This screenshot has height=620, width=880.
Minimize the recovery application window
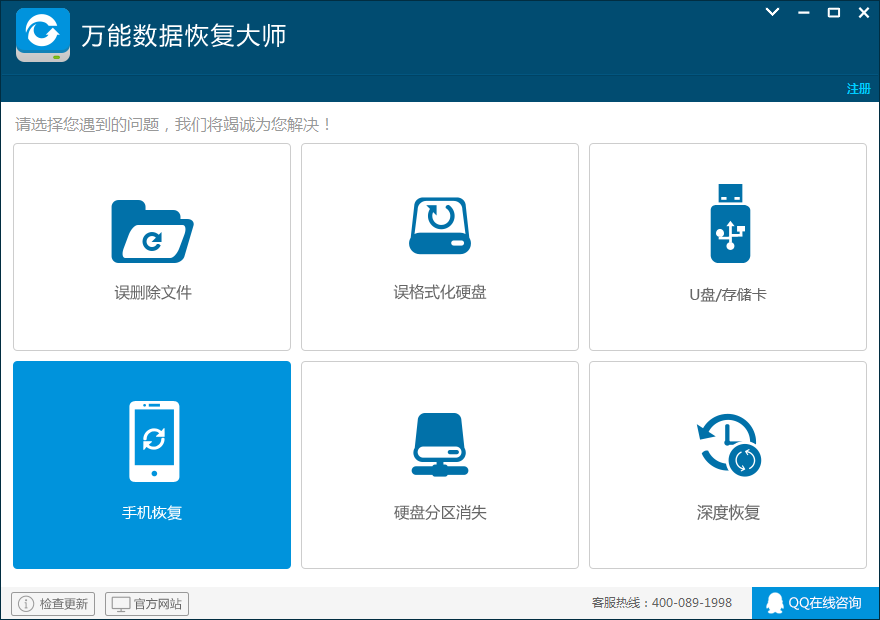tap(804, 12)
